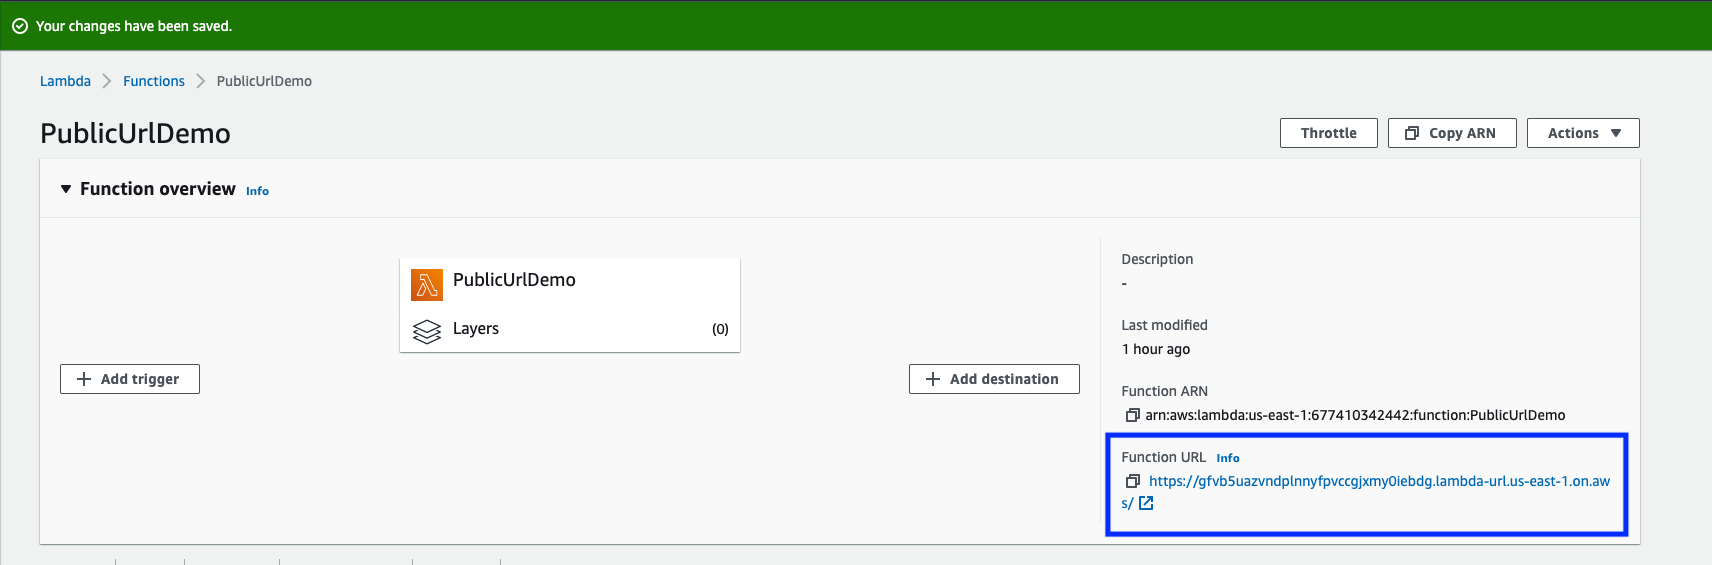
Task: Click the 'Your changes have been saved' message
Action: click(x=134, y=26)
